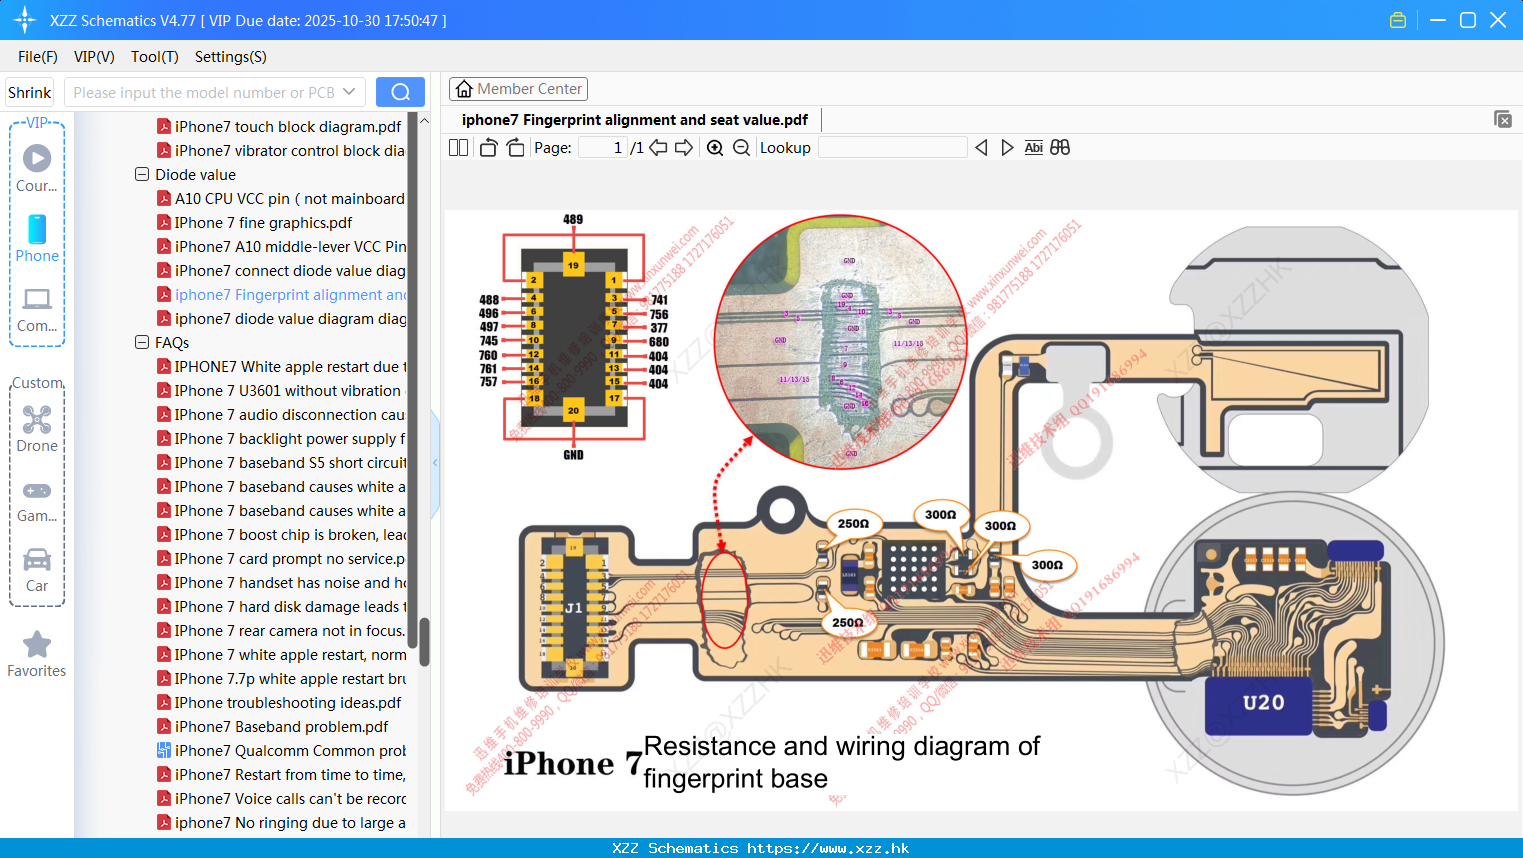The image size is (1523, 858).
Task: Rotate the page counterclockwise
Action: 488,148
